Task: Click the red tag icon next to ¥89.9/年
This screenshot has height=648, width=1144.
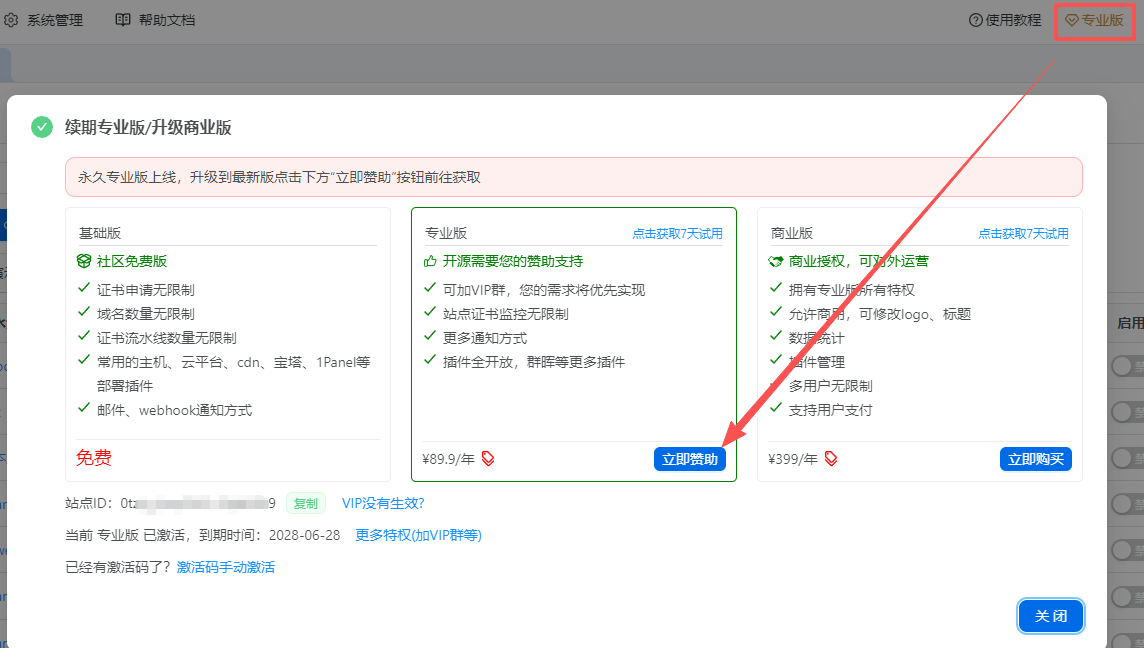Action: click(x=488, y=459)
